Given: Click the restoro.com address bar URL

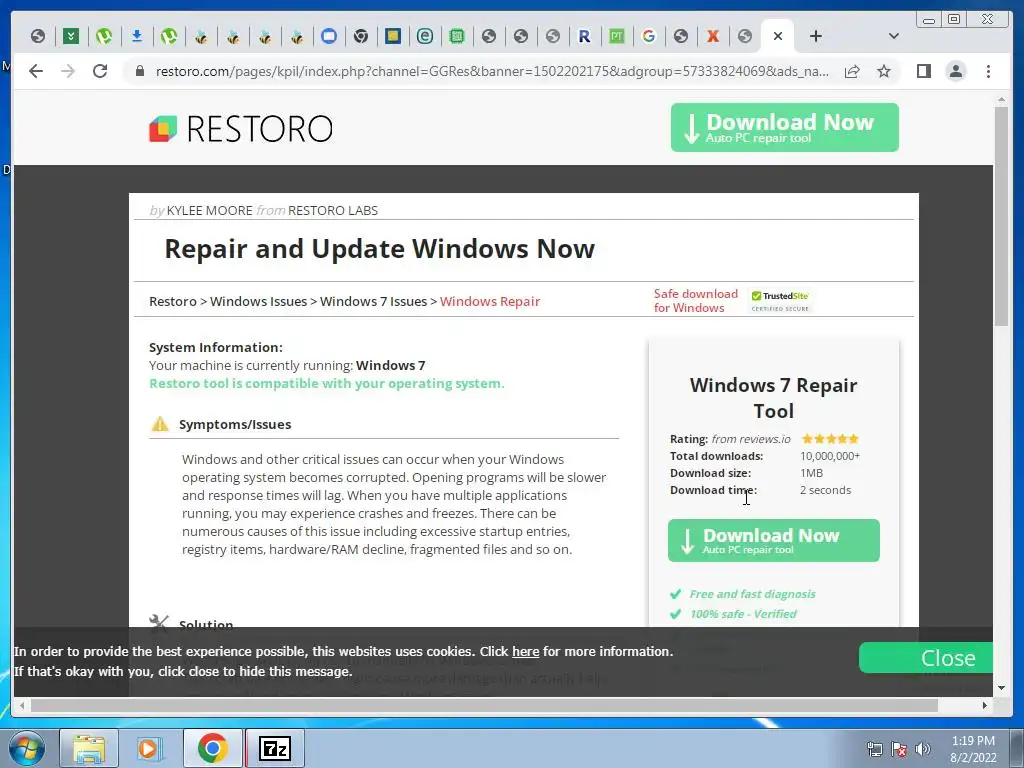Looking at the screenshot, I should click(492, 71).
